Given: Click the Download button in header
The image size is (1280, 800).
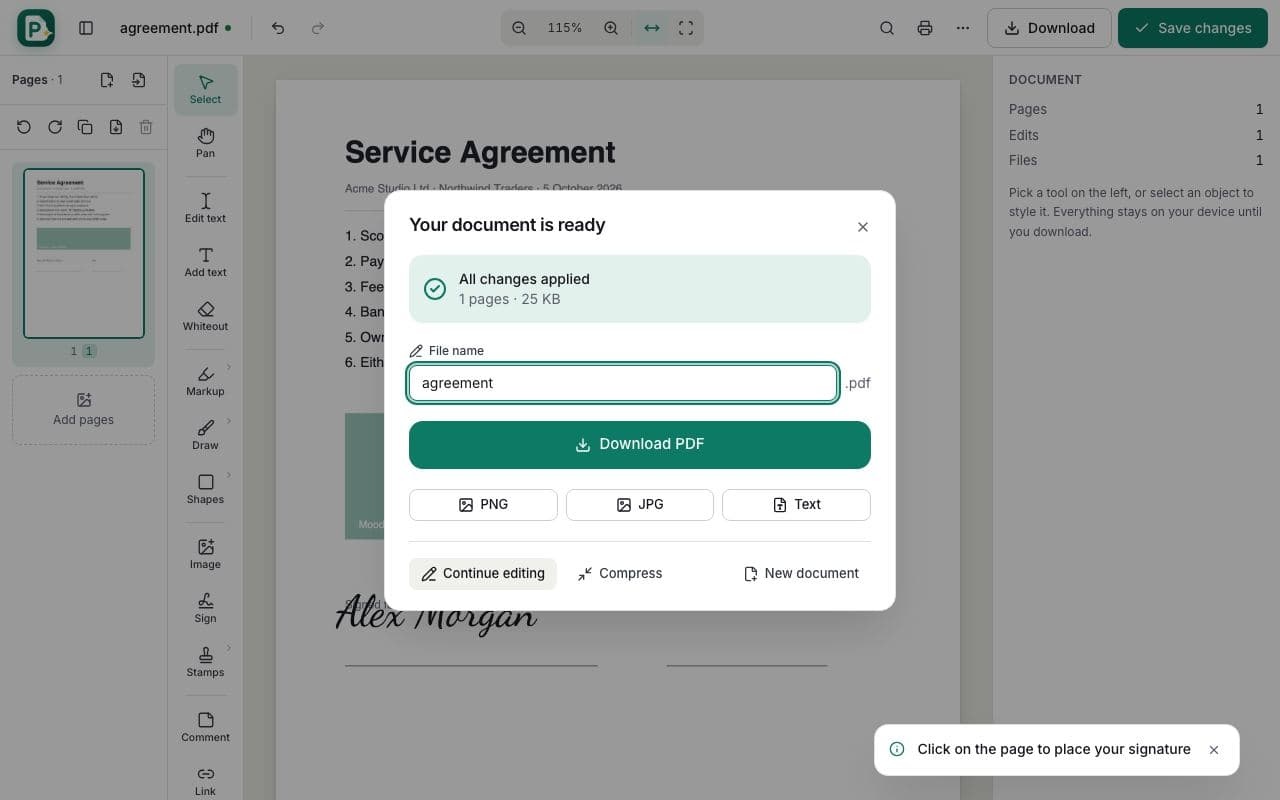Looking at the screenshot, I should (1049, 28).
